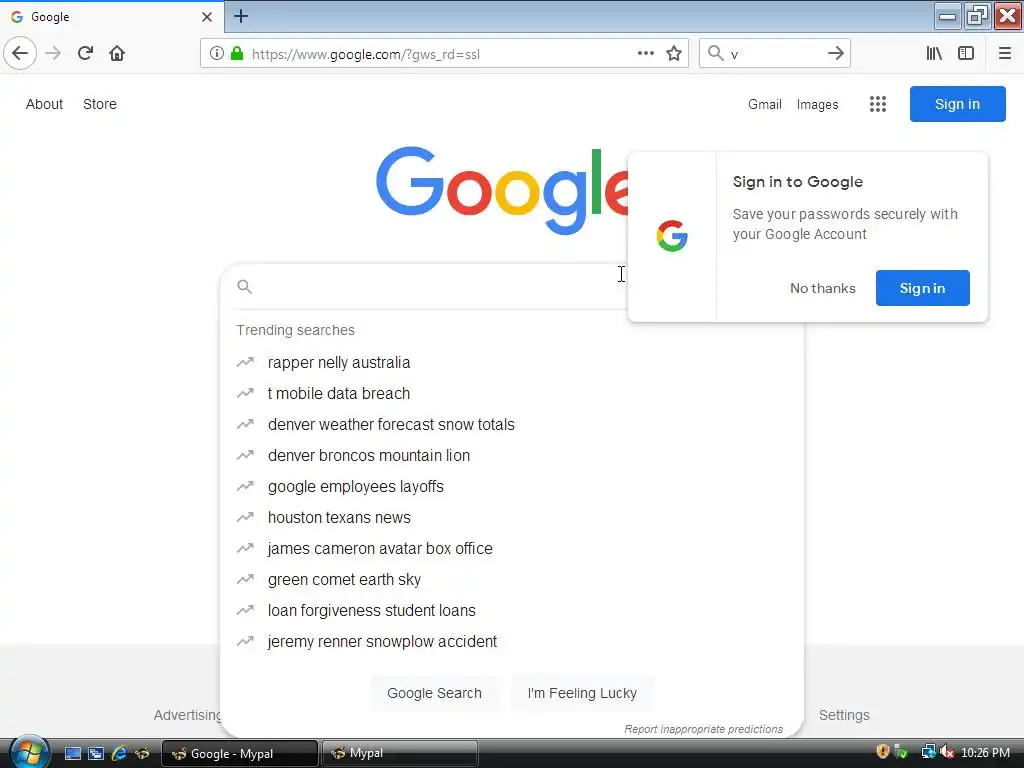
Task: Open the Gmail link
Action: point(765,104)
